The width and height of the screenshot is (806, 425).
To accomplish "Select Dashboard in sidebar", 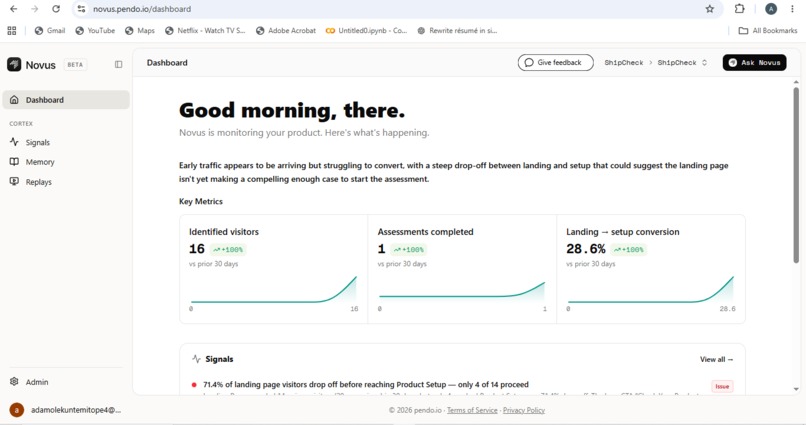I will 66,100.
